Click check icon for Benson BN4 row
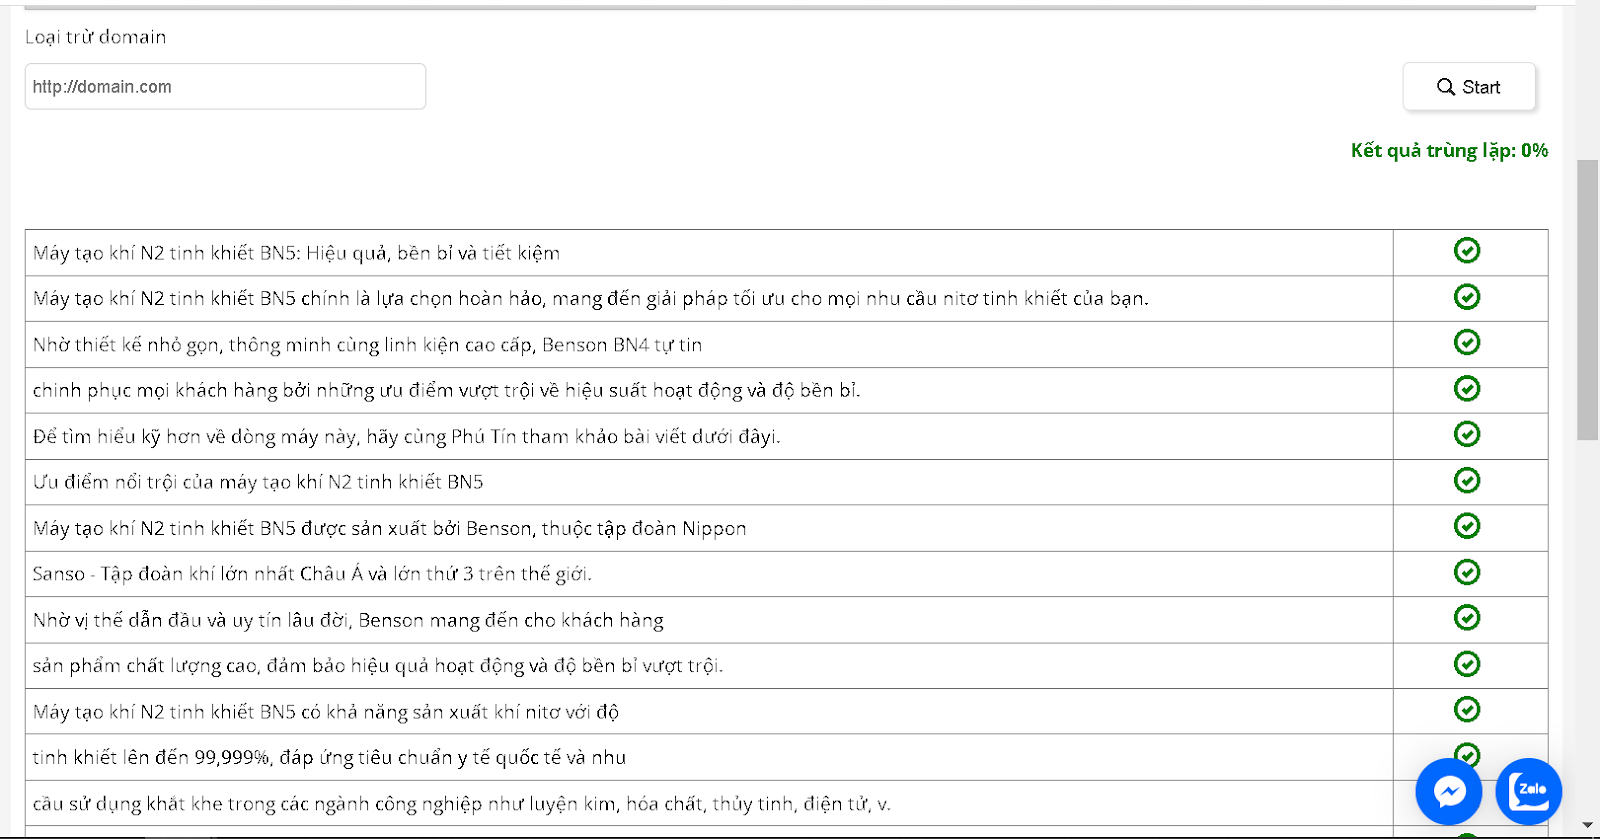The height and width of the screenshot is (839, 1600). [x=1466, y=343]
